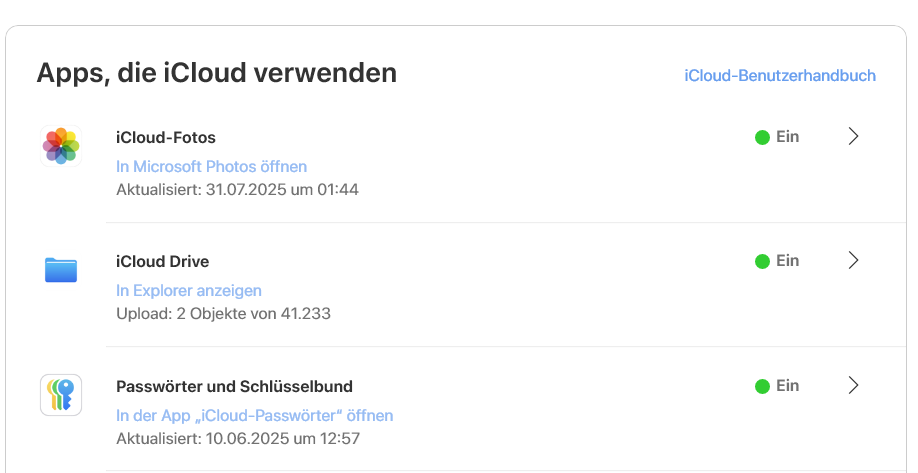Click the green status dot for Passwörter
This screenshot has height=473, width=918.
[762, 386]
